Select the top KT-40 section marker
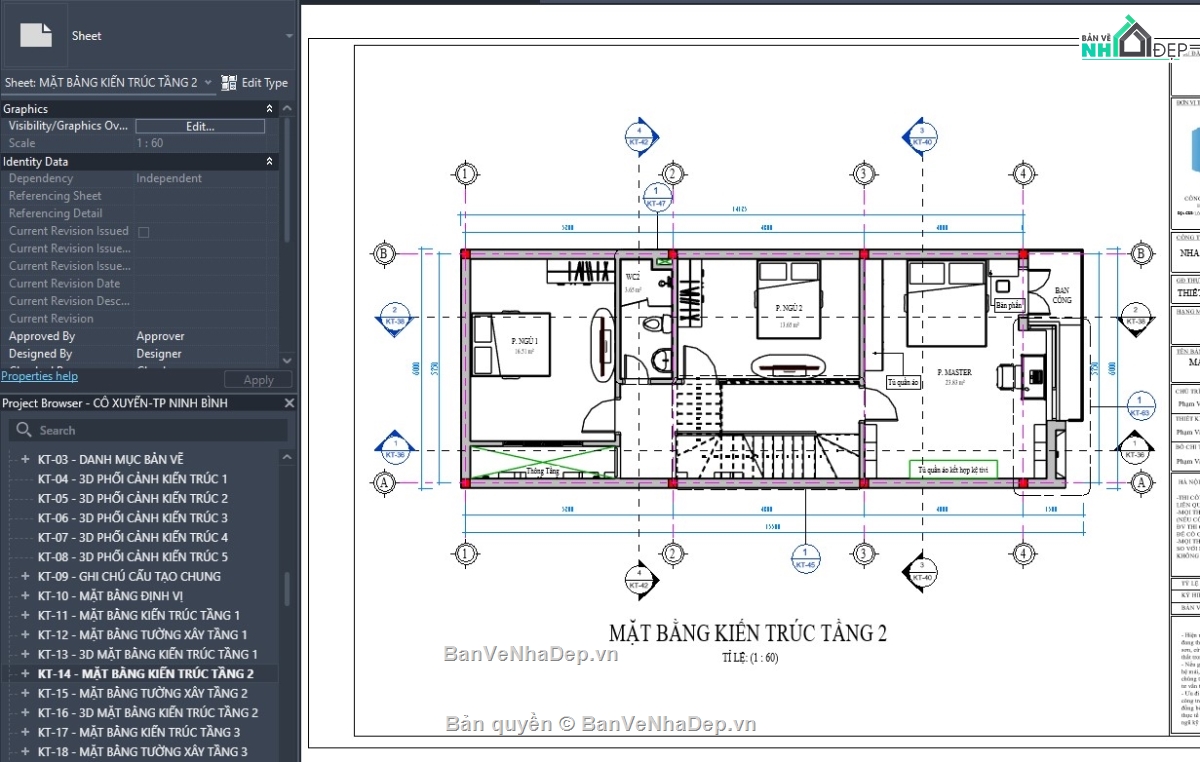Viewport: 1200px width, 762px height. [x=919, y=136]
